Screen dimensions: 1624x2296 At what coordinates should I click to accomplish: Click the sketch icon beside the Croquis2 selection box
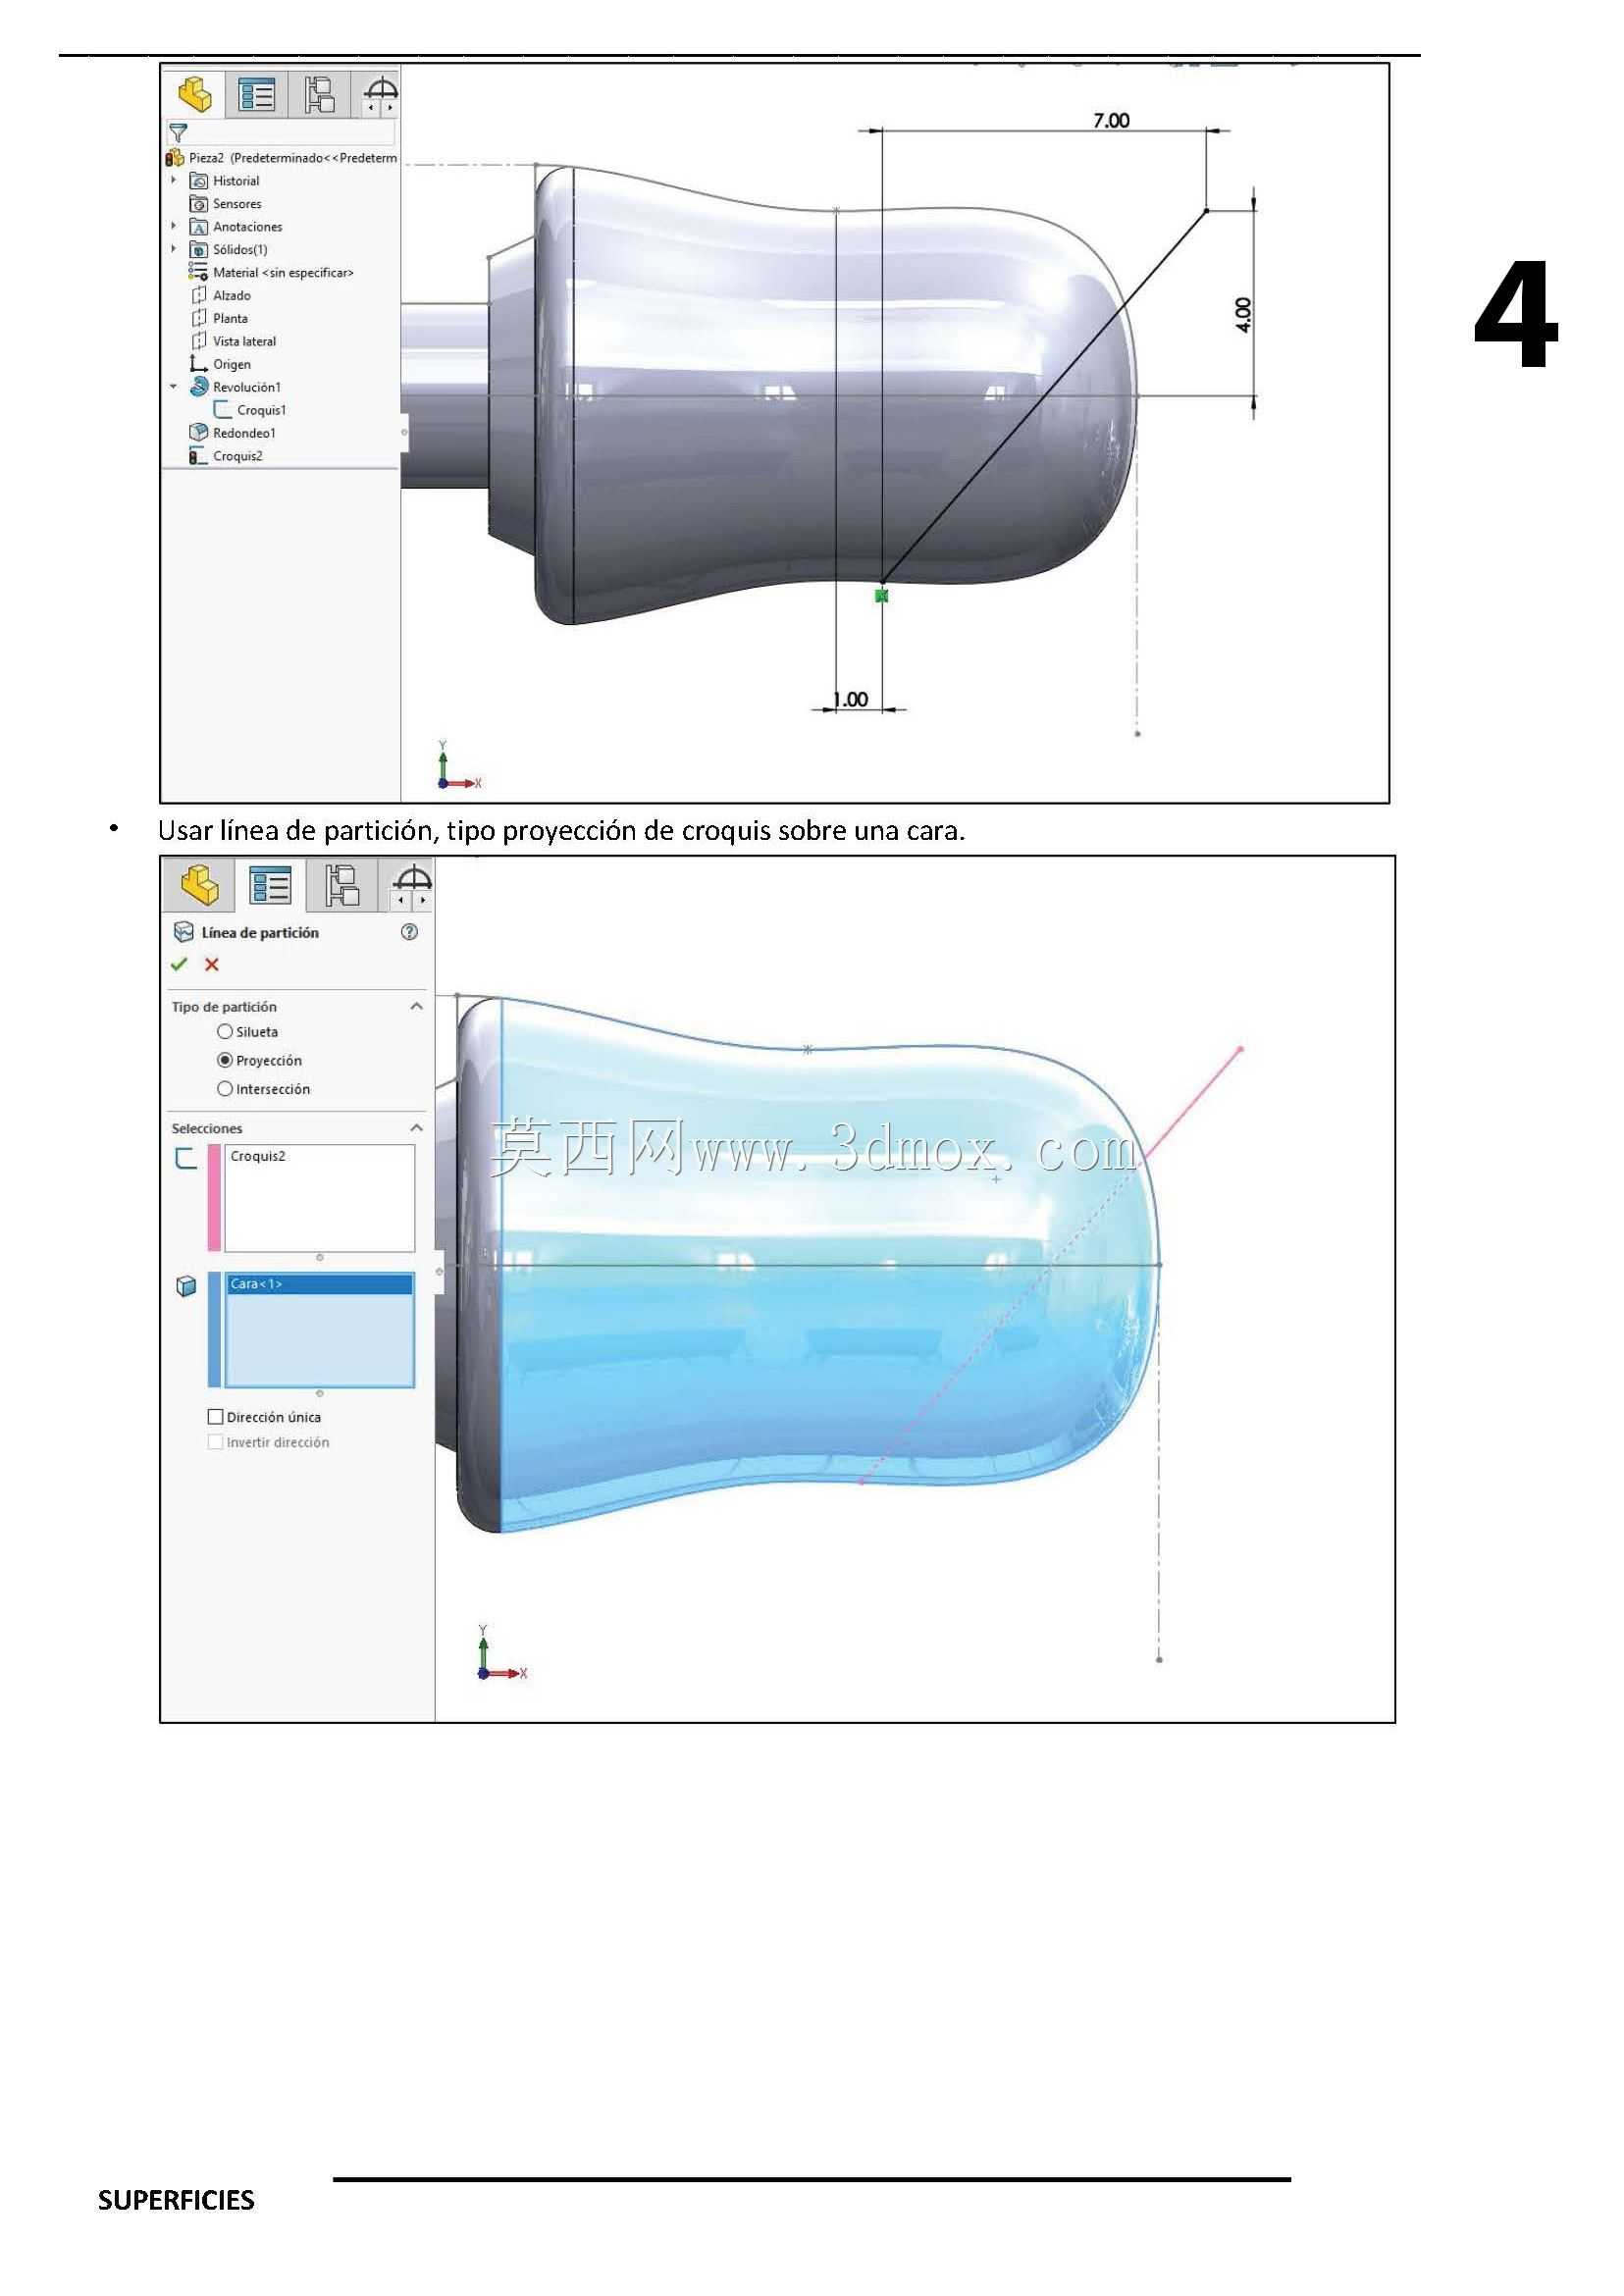186,1159
